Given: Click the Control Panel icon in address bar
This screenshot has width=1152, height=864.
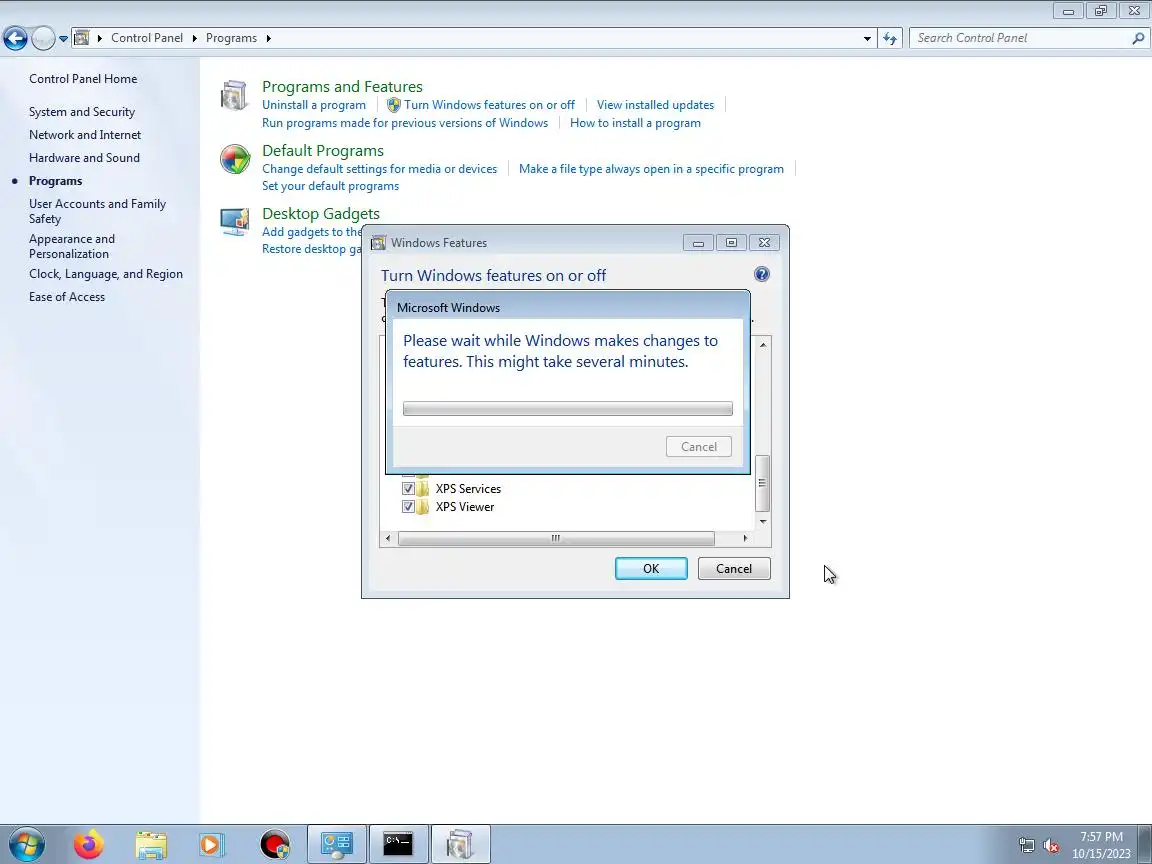Looking at the screenshot, I should coord(82,37).
